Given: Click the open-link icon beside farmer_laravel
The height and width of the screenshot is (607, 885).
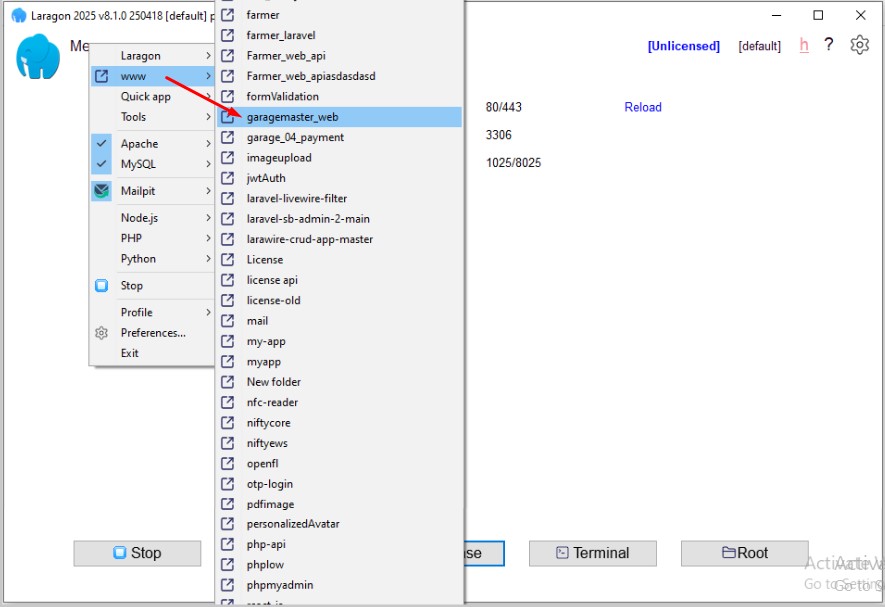Looking at the screenshot, I should (227, 35).
